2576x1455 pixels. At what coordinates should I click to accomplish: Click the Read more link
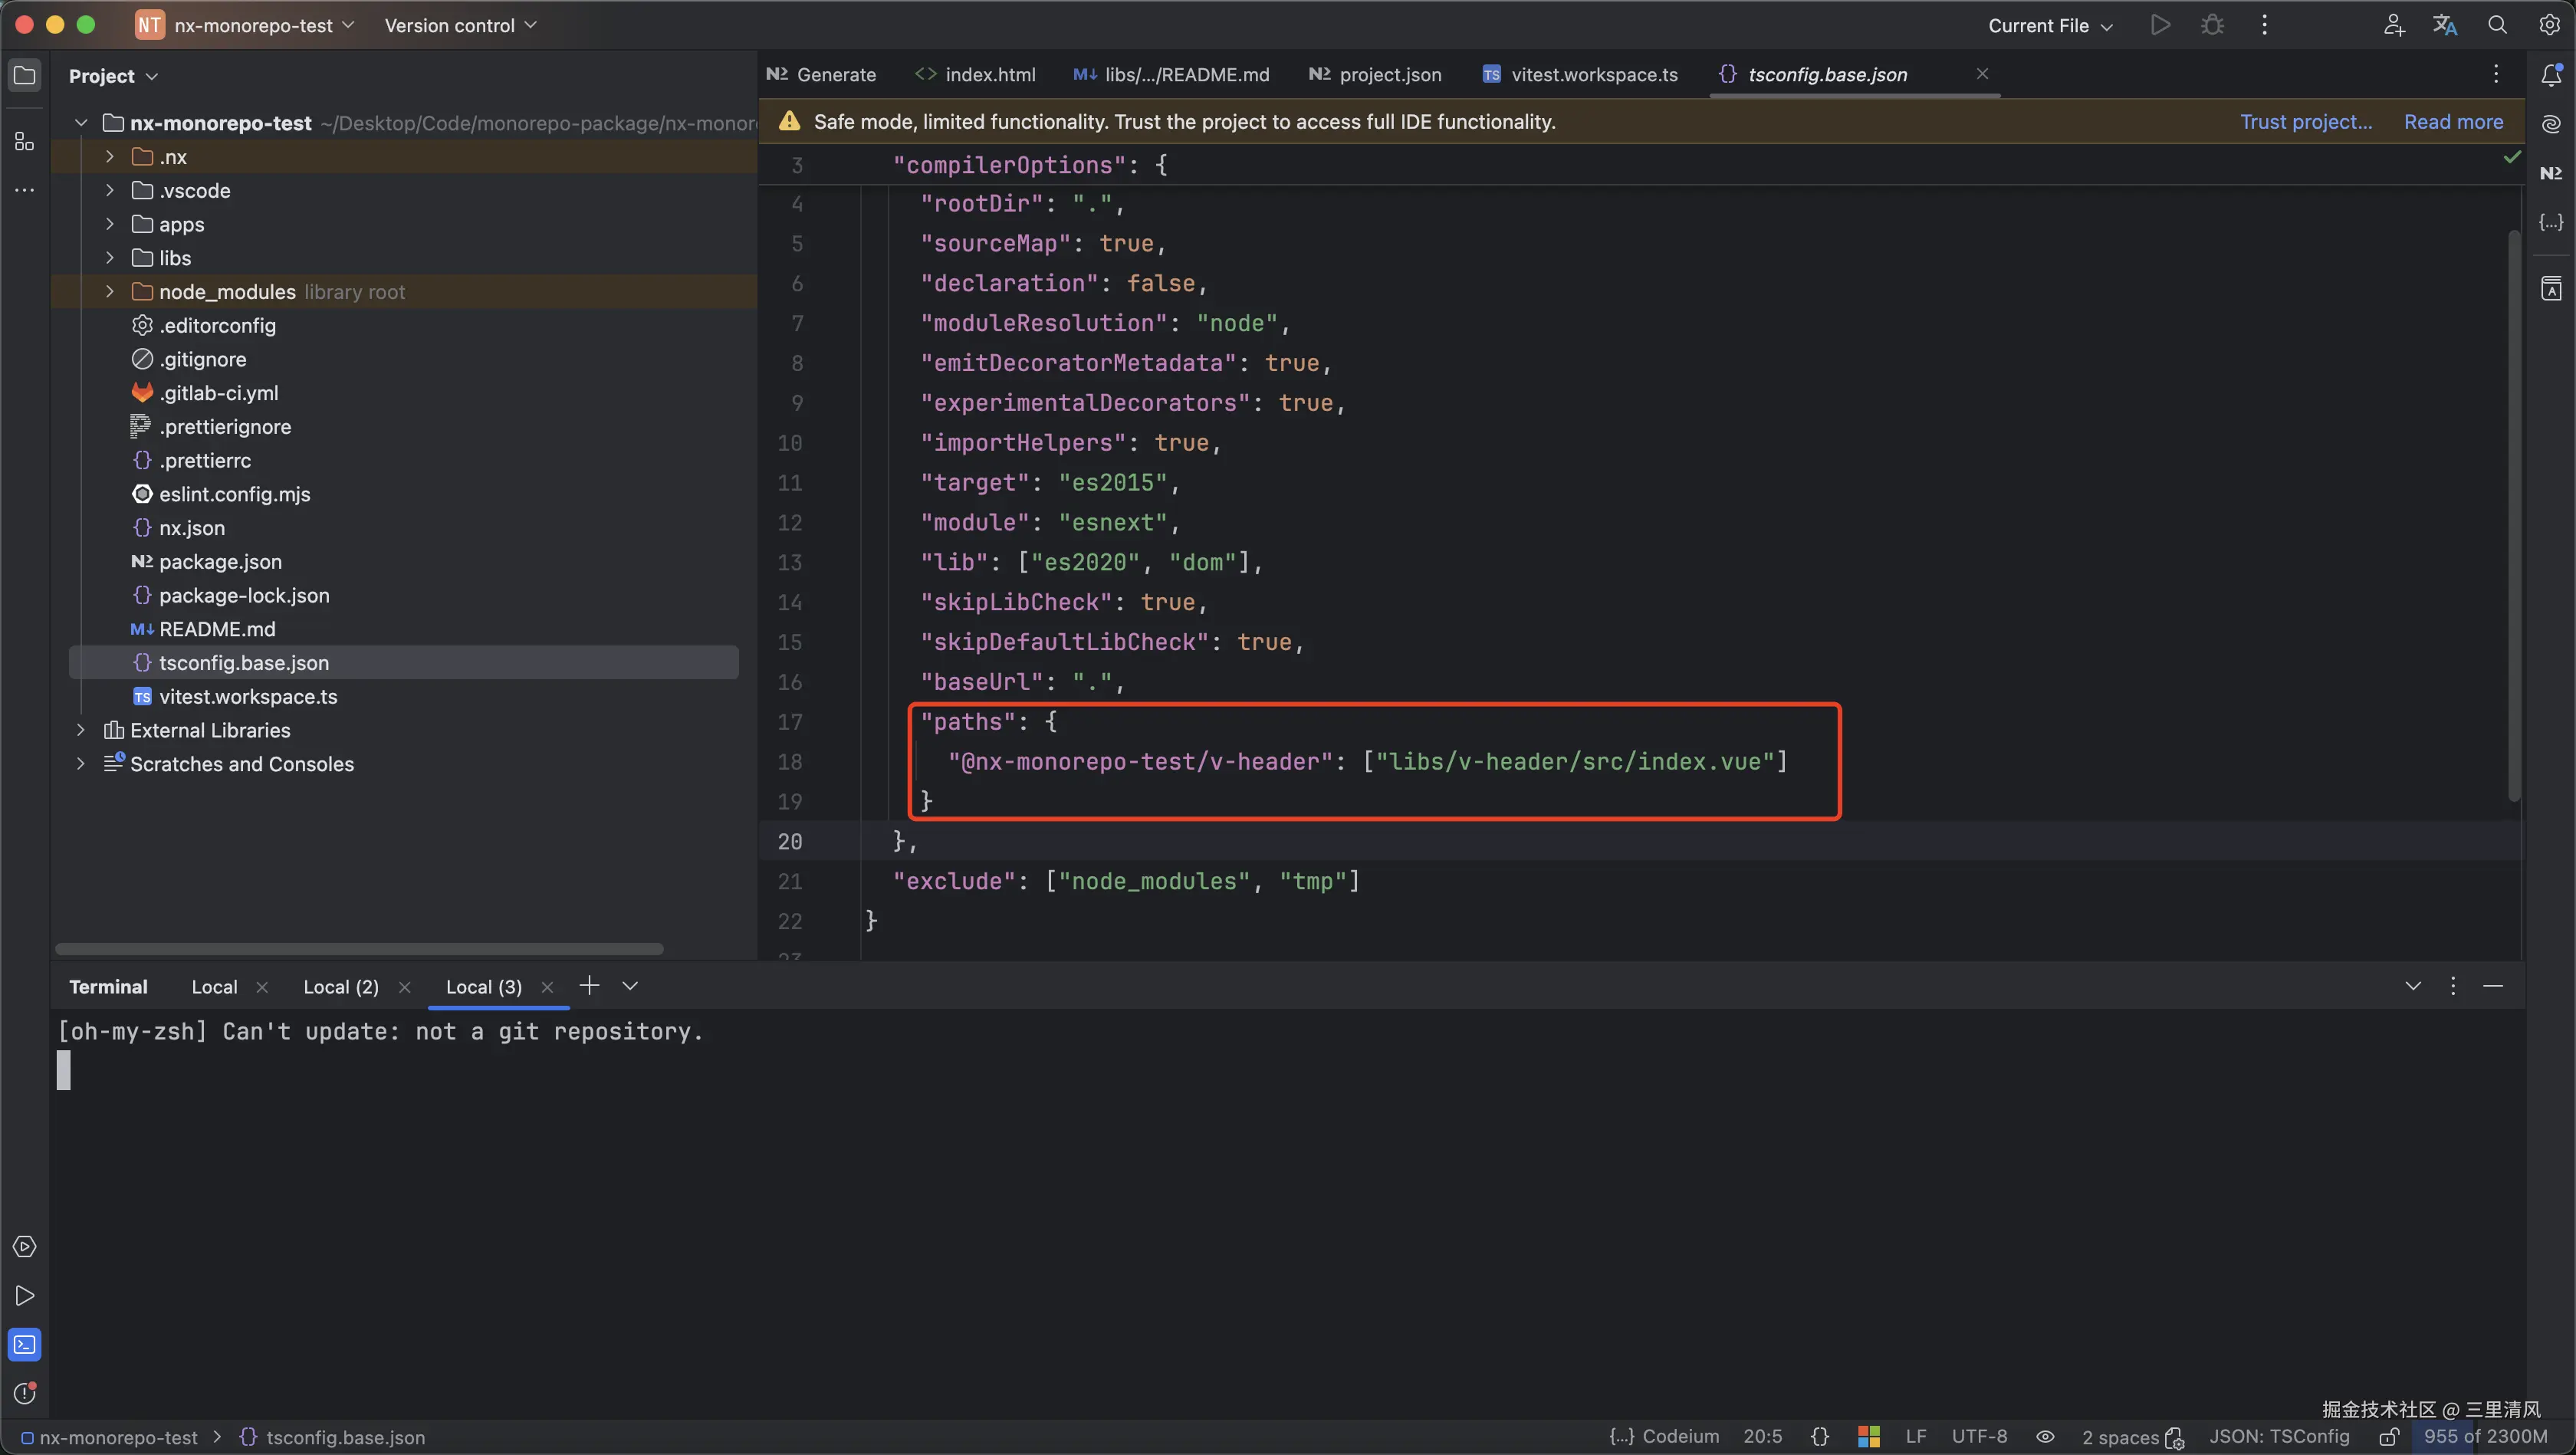click(2453, 122)
